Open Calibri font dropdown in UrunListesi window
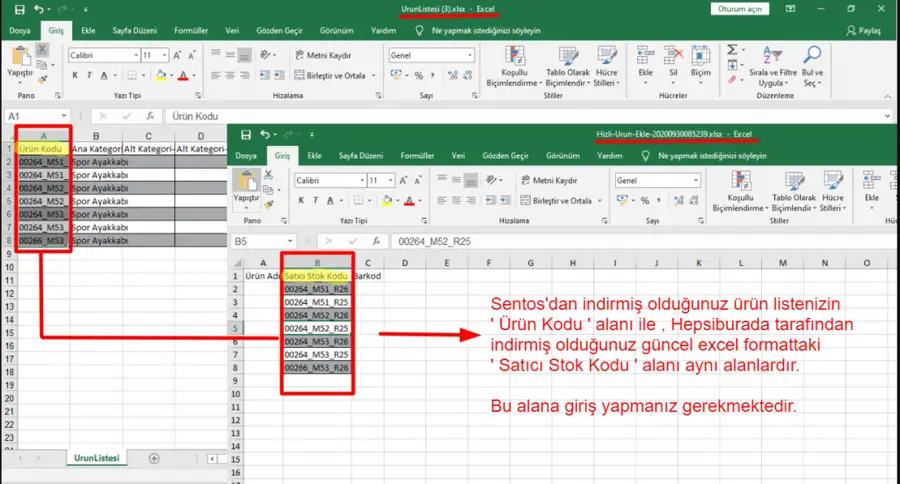 point(136,55)
